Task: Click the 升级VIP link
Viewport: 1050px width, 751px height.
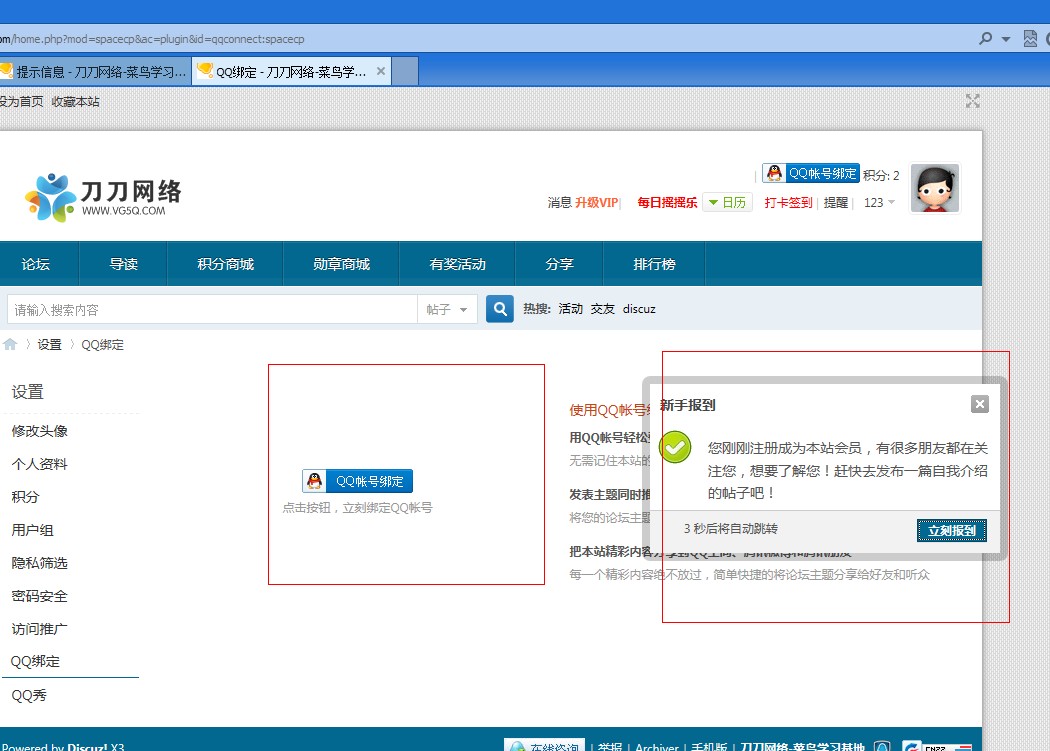Action: [596, 202]
